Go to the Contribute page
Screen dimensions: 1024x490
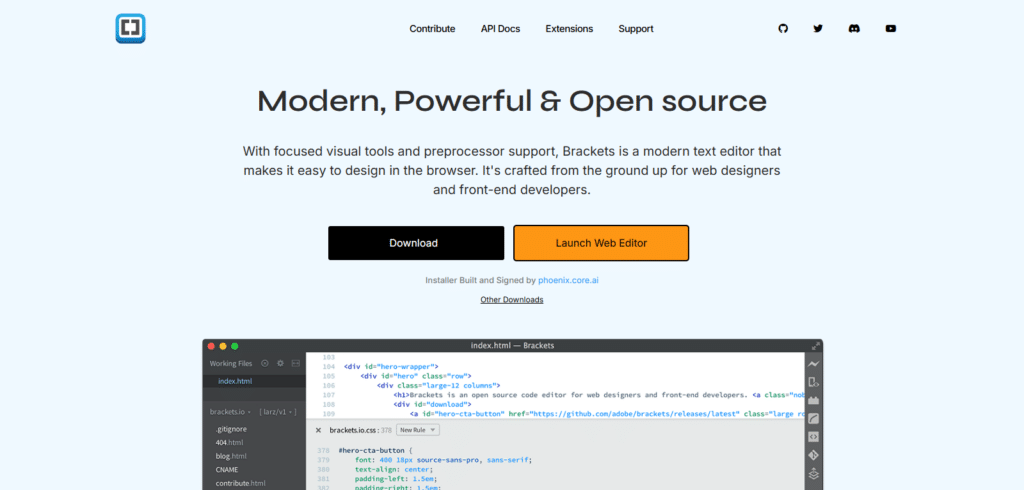pos(432,29)
